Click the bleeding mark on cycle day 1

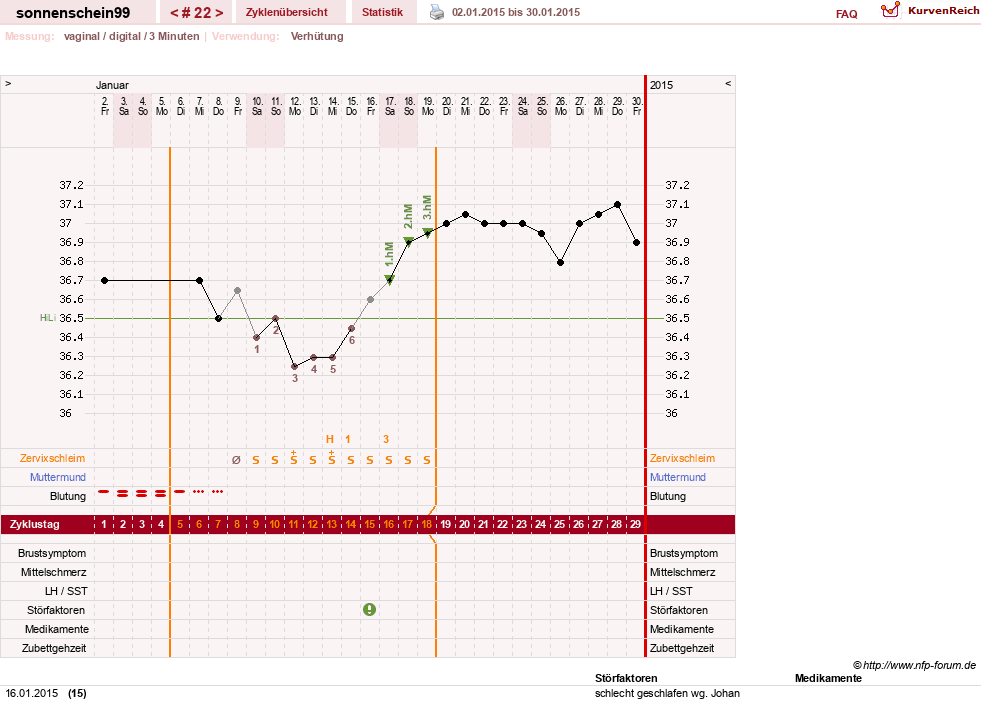click(104, 492)
